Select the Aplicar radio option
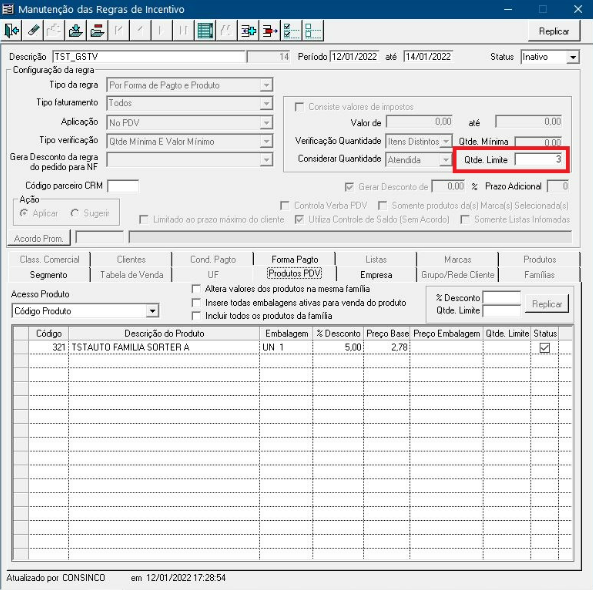This screenshot has width=593, height=590. pyautogui.click(x=24, y=213)
